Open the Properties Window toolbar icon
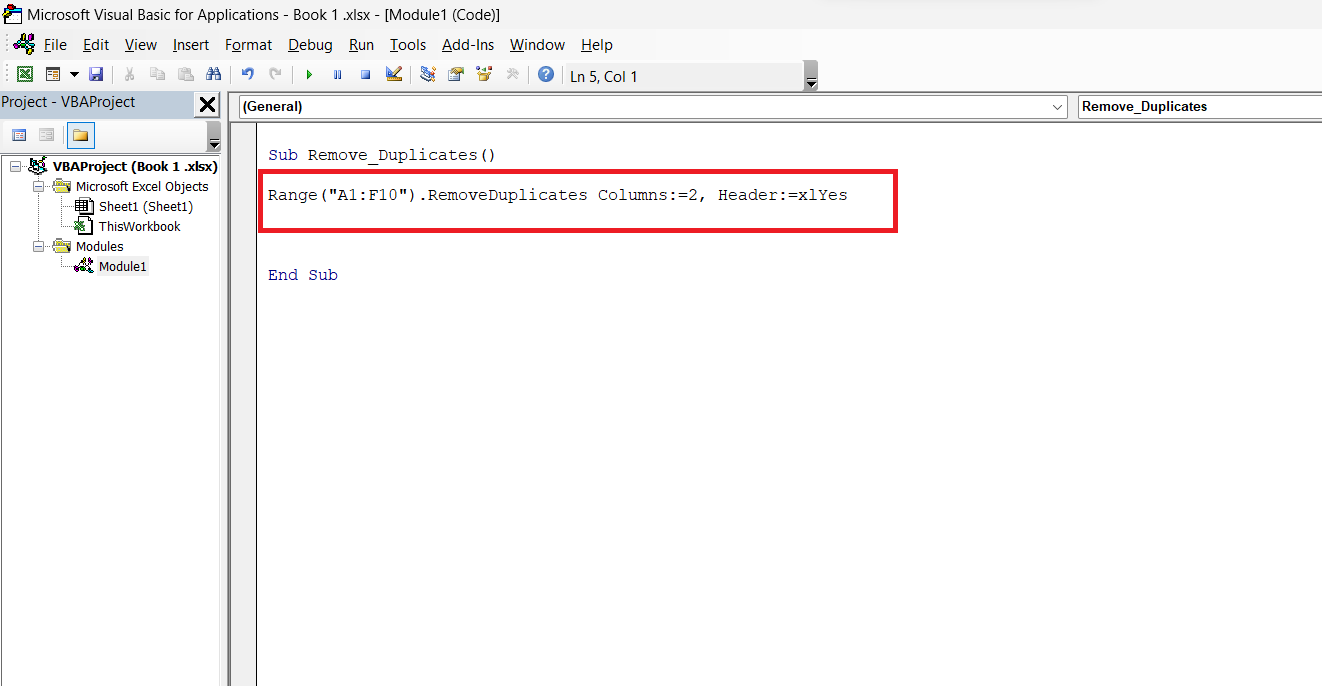 456,75
